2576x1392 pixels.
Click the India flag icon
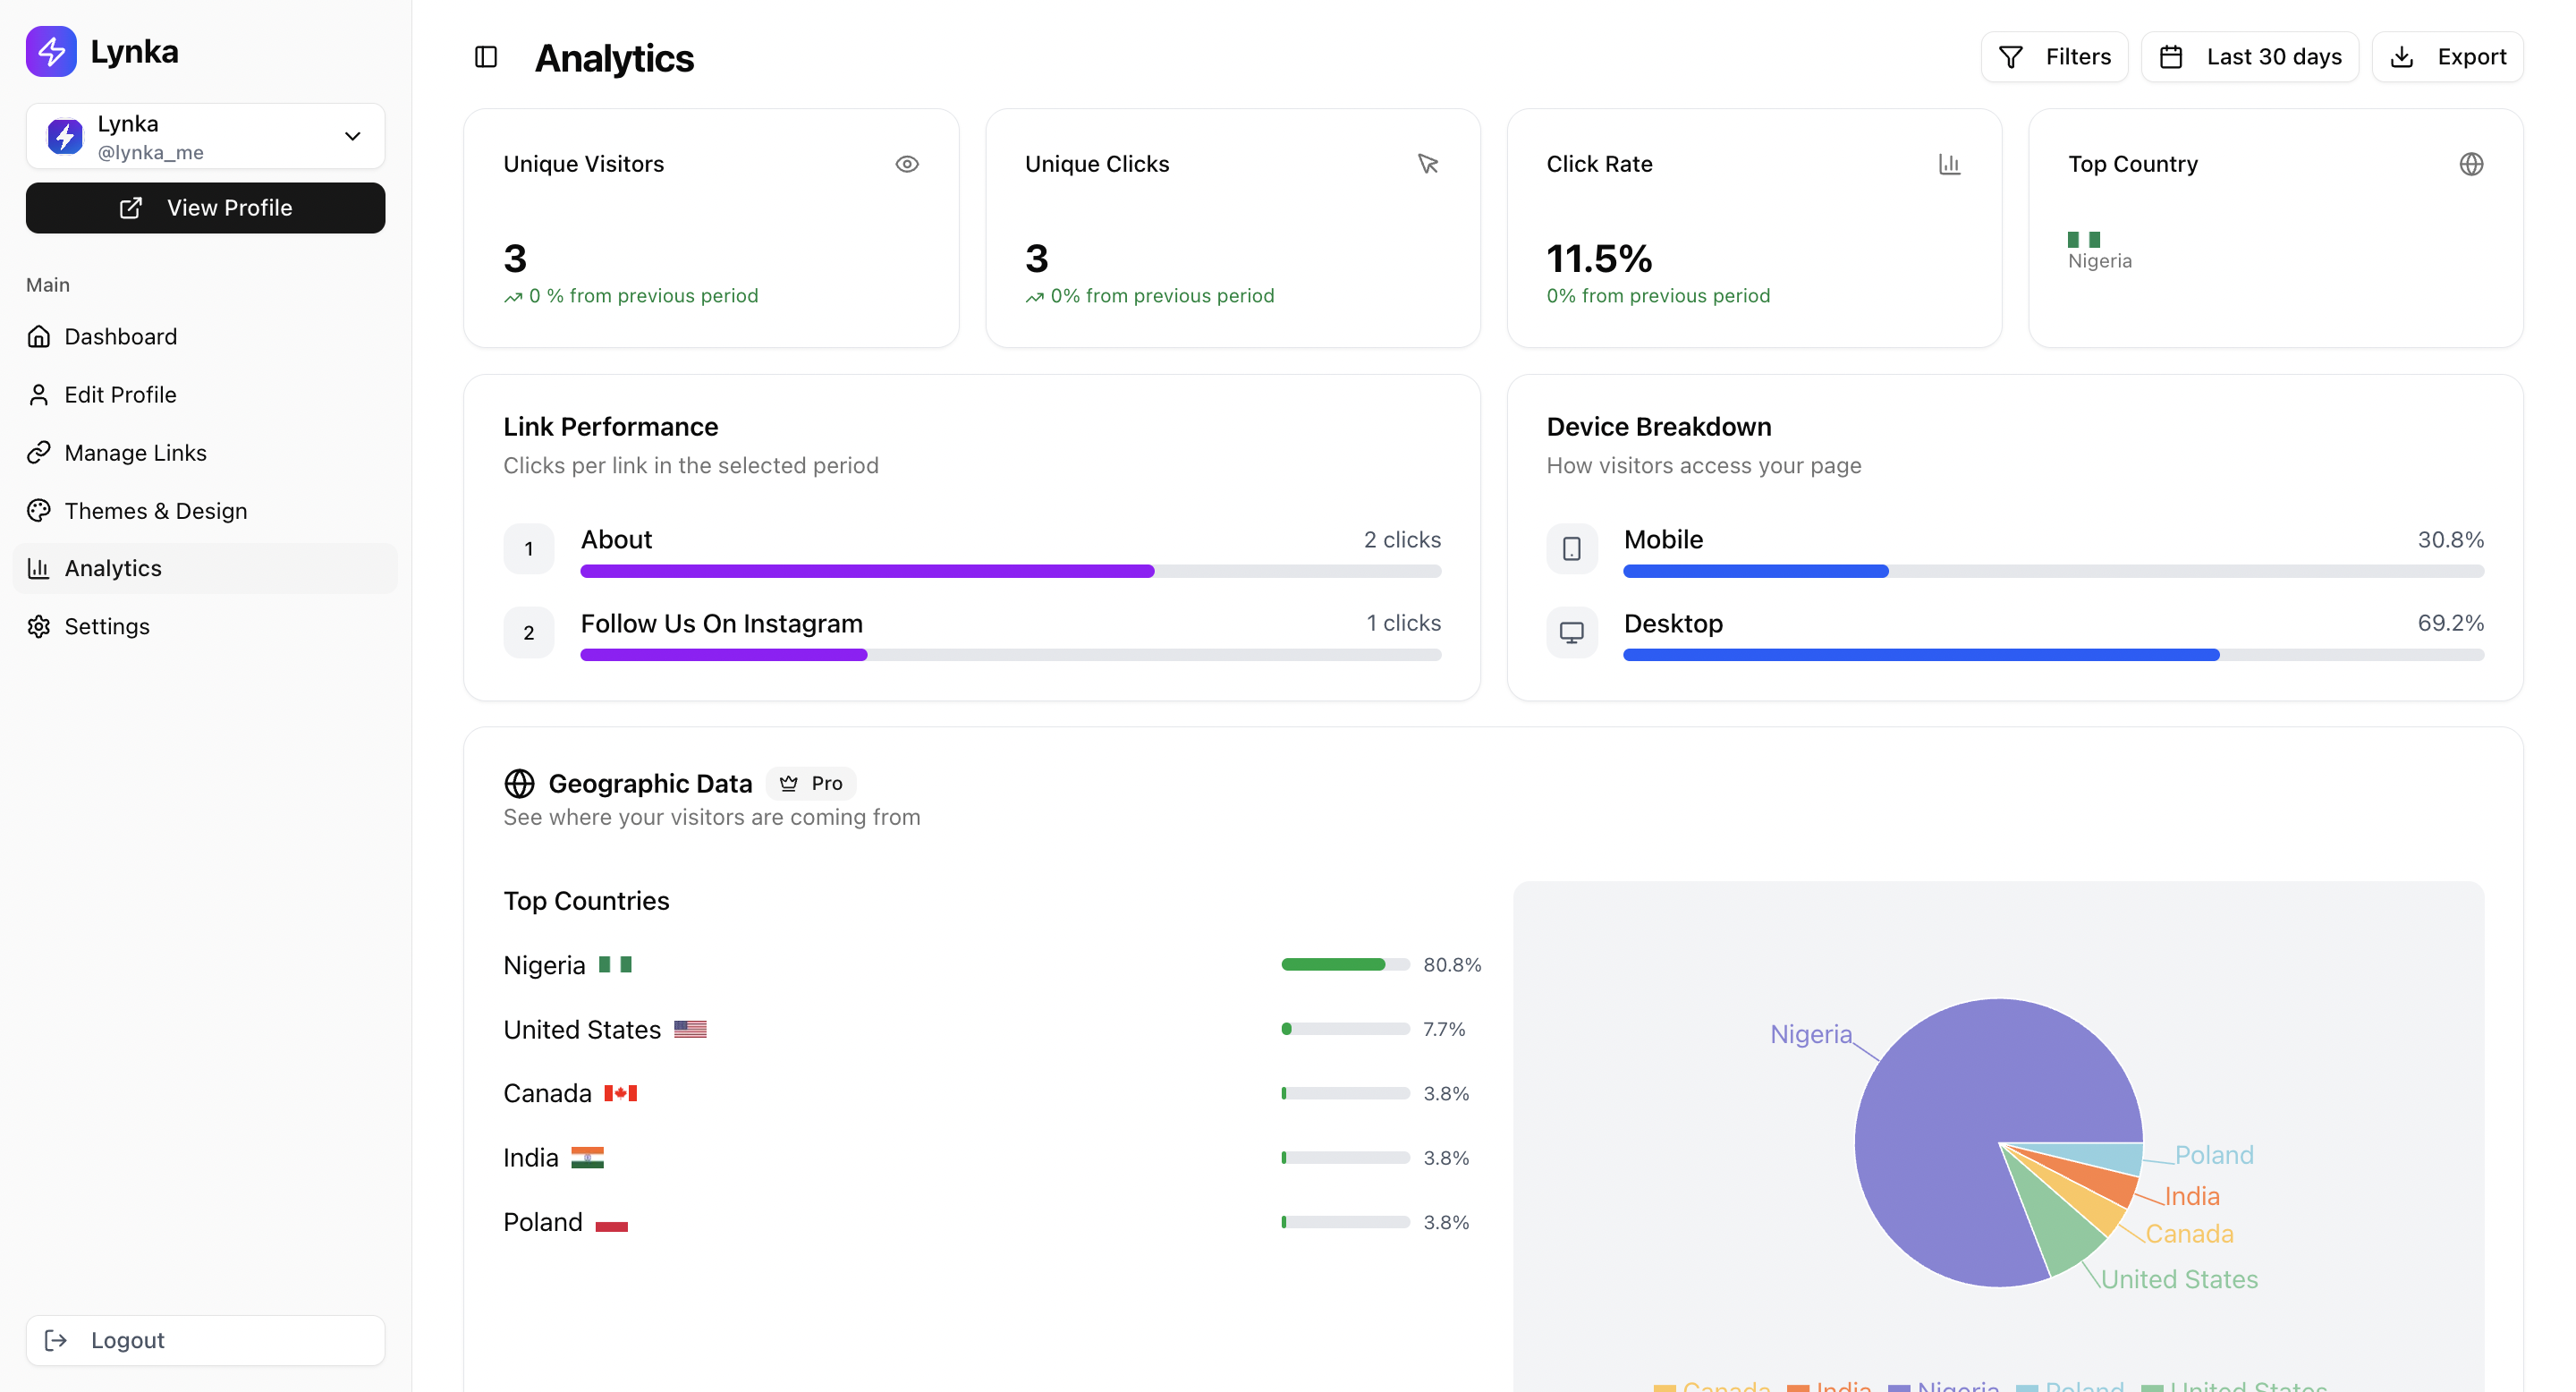click(587, 1158)
